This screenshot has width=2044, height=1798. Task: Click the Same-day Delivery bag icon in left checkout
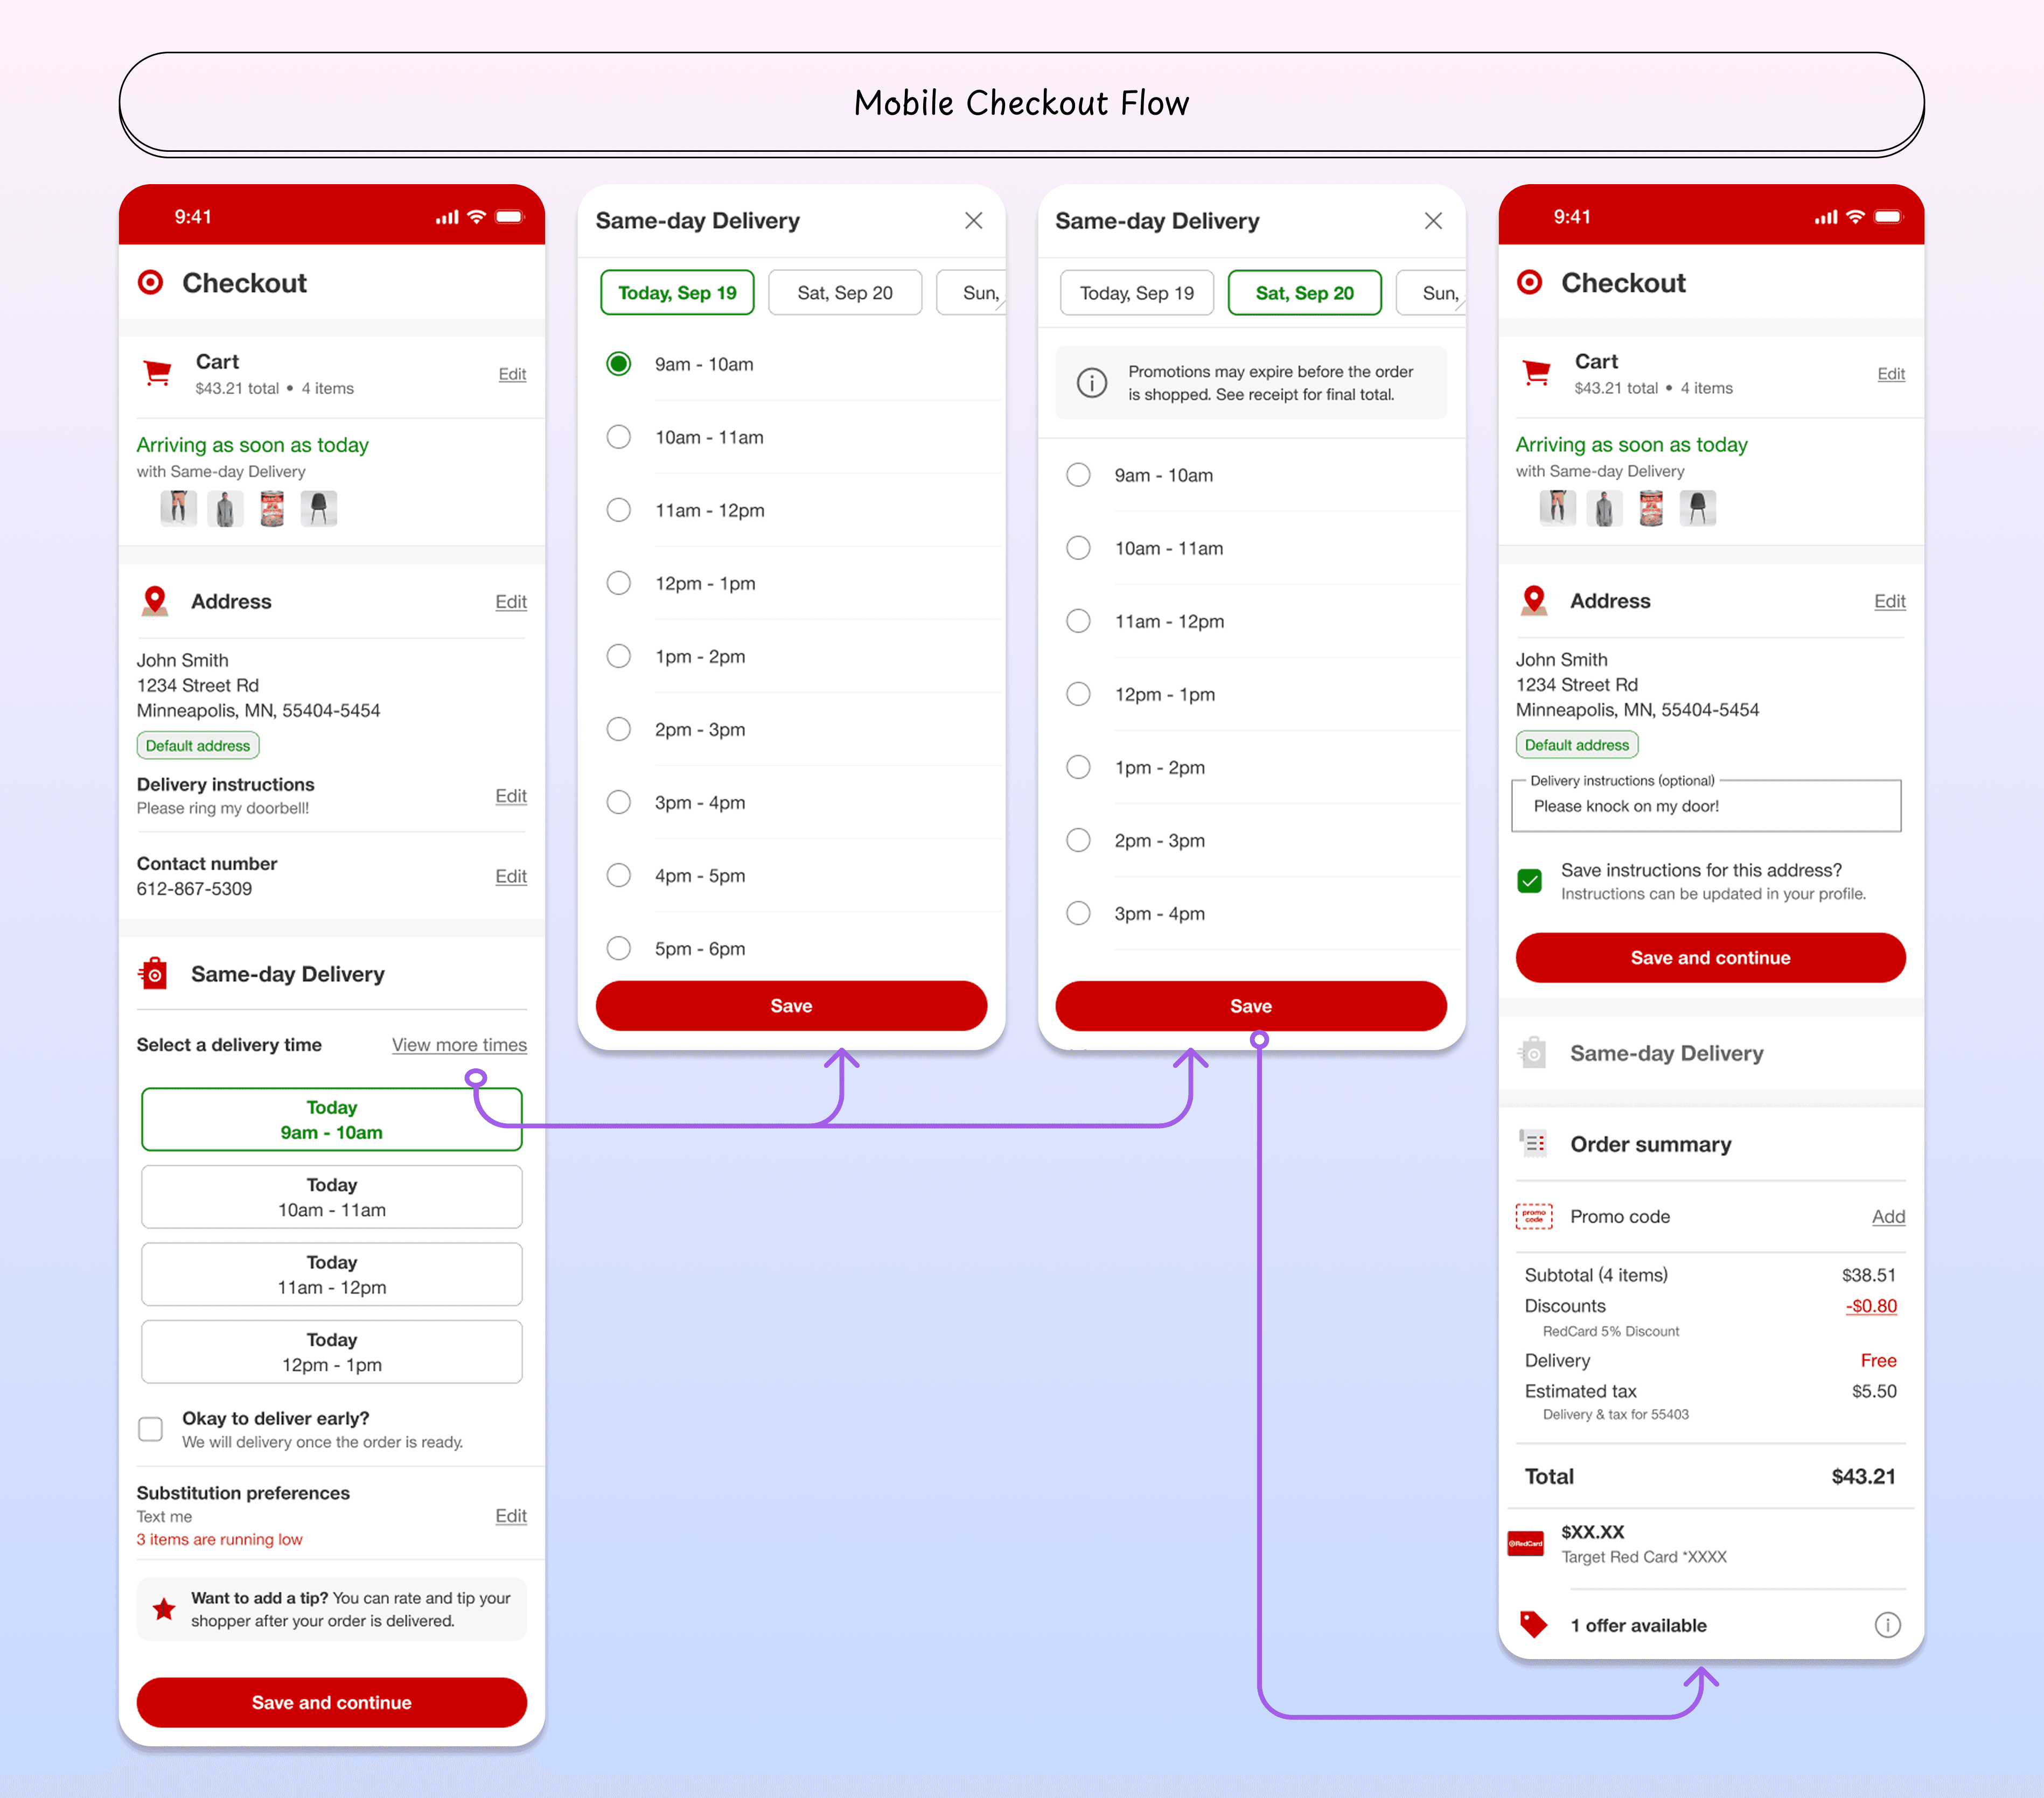(154, 973)
